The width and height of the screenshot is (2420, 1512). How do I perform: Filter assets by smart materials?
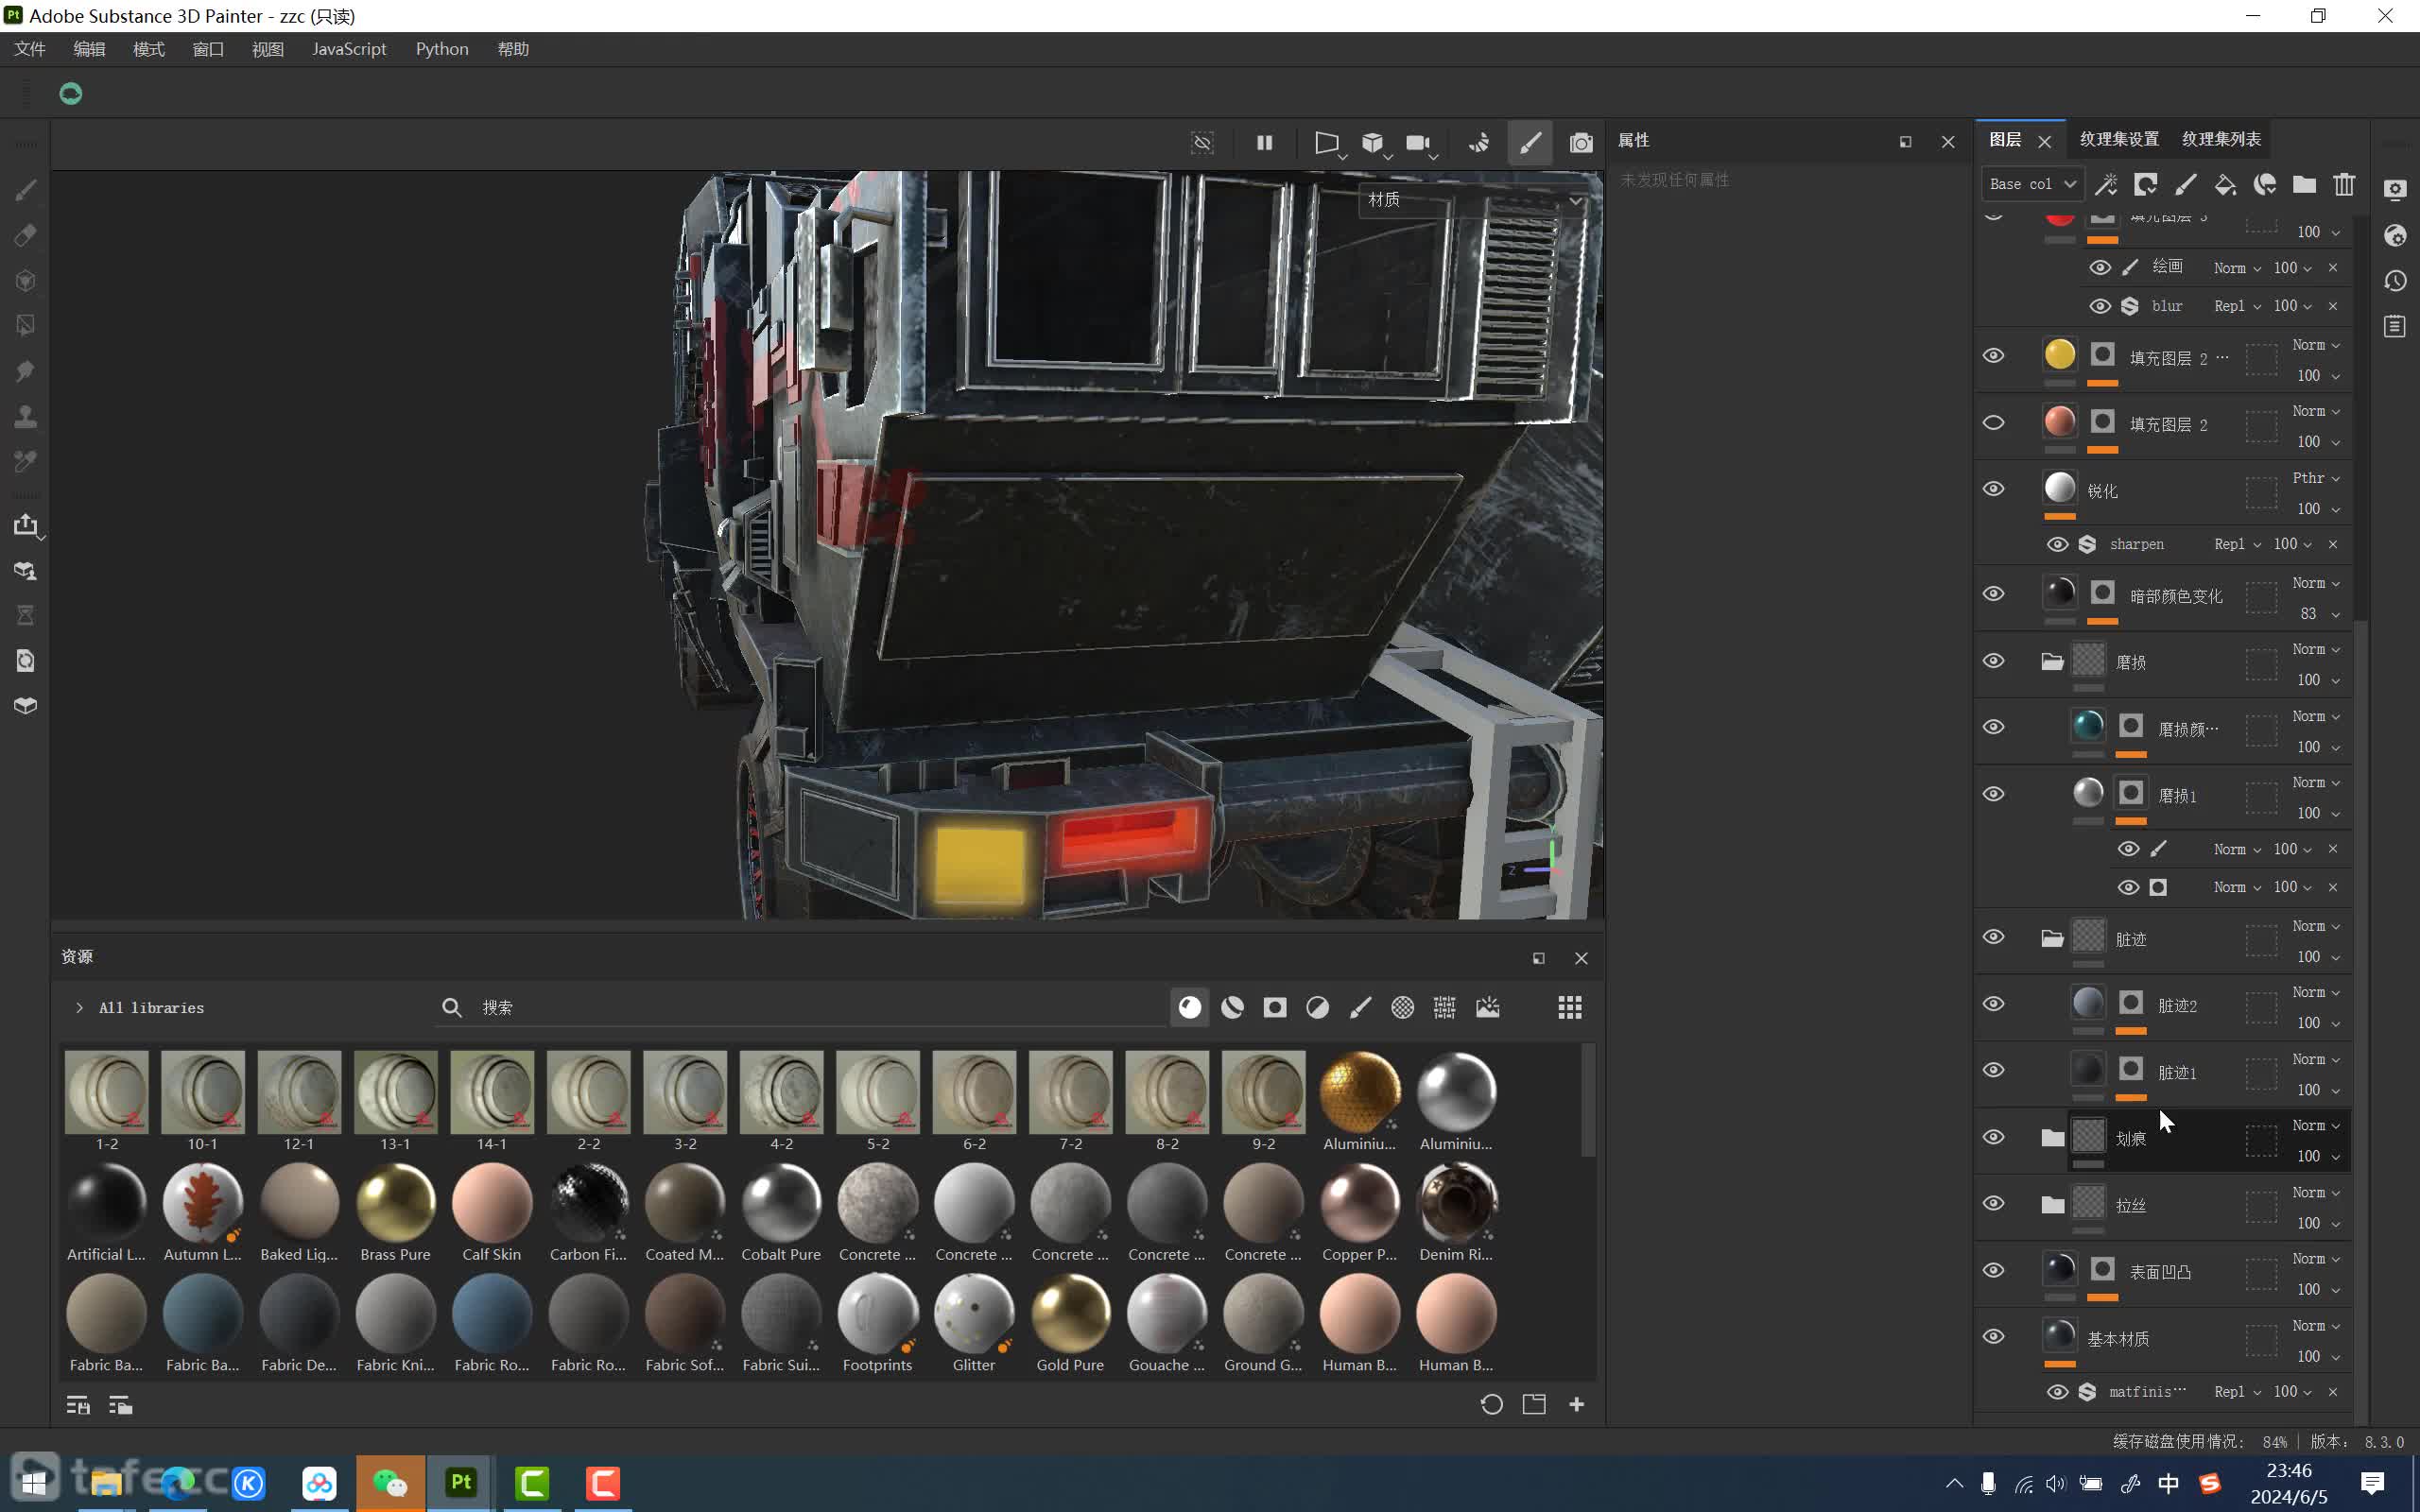(x=1232, y=1007)
